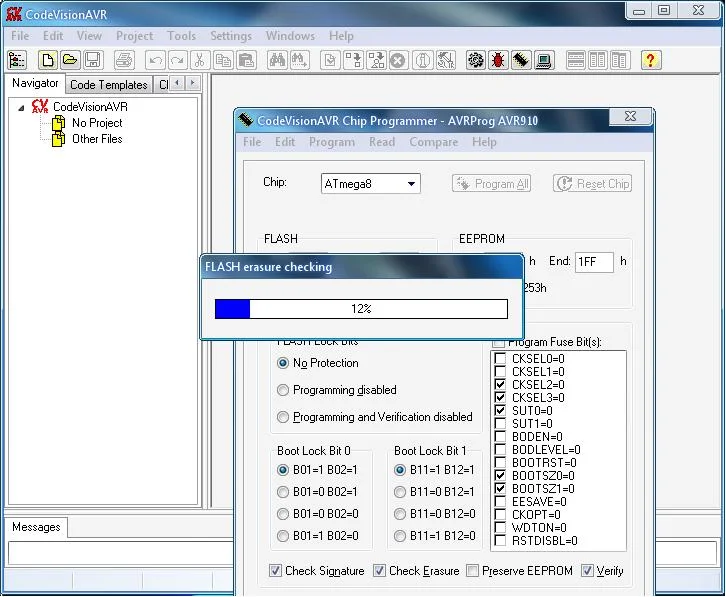Open terminal computer icon
This screenshot has width=726, height=597.
coord(544,60)
